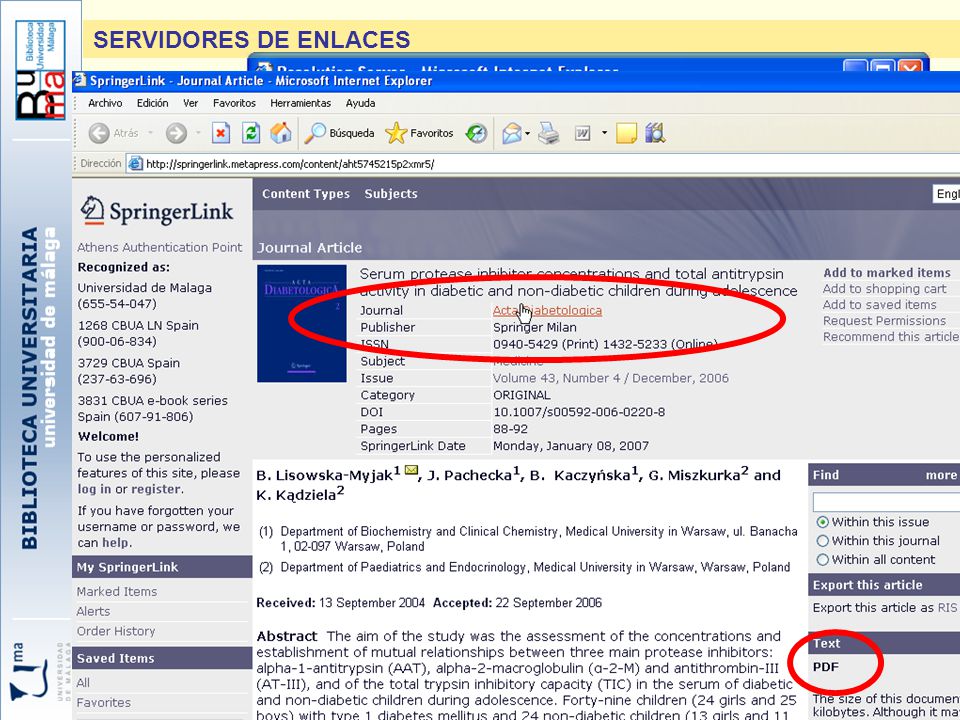Viewport: 960px width, 720px height.
Task: Open the PDF full text link
Action: click(x=825, y=667)
